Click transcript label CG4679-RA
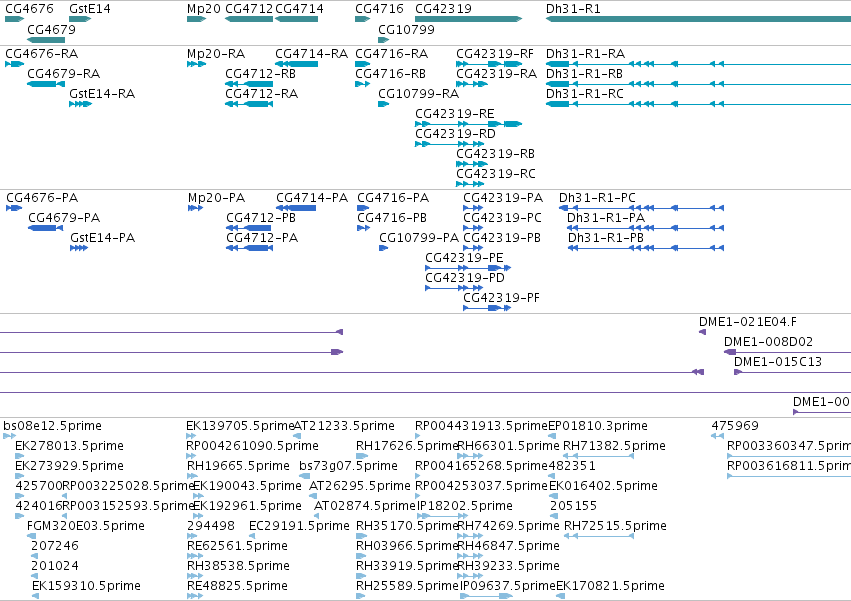This screenshot has width=851, height=601. [63, 74]
